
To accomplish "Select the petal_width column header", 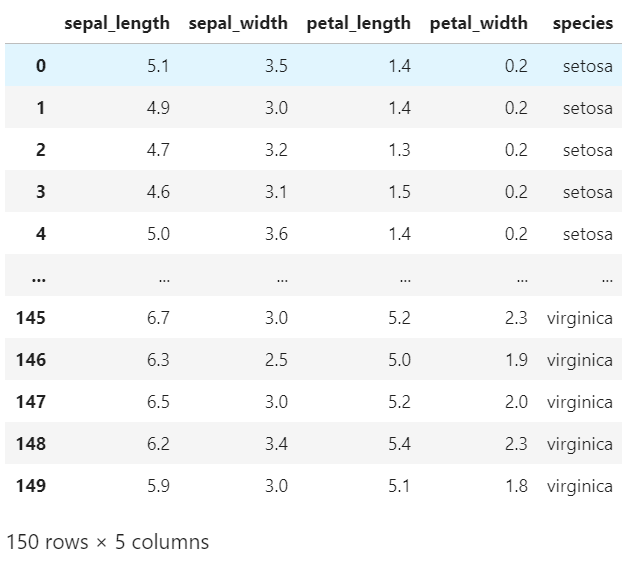I will 479,23.
